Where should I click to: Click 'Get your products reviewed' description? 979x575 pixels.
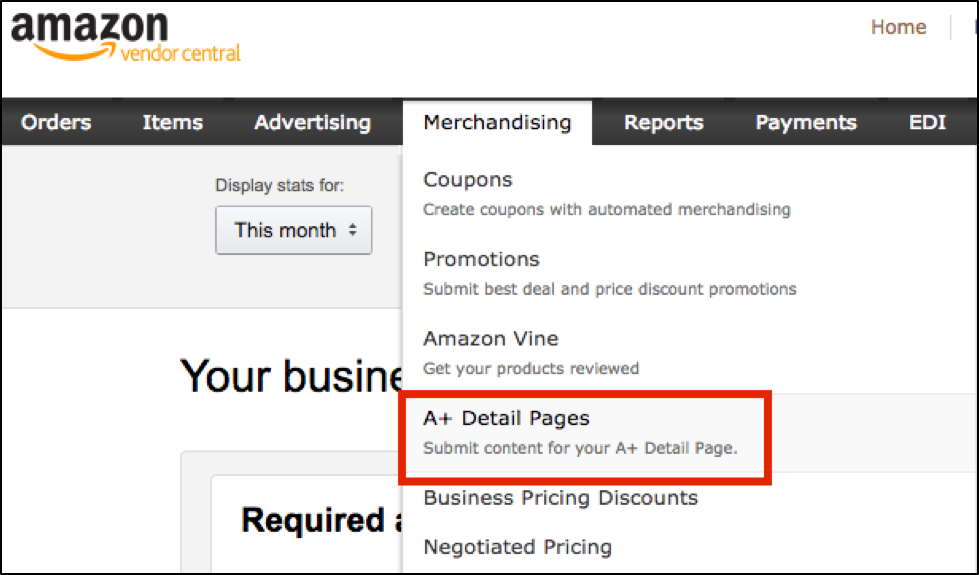click(x=531, y=368)
